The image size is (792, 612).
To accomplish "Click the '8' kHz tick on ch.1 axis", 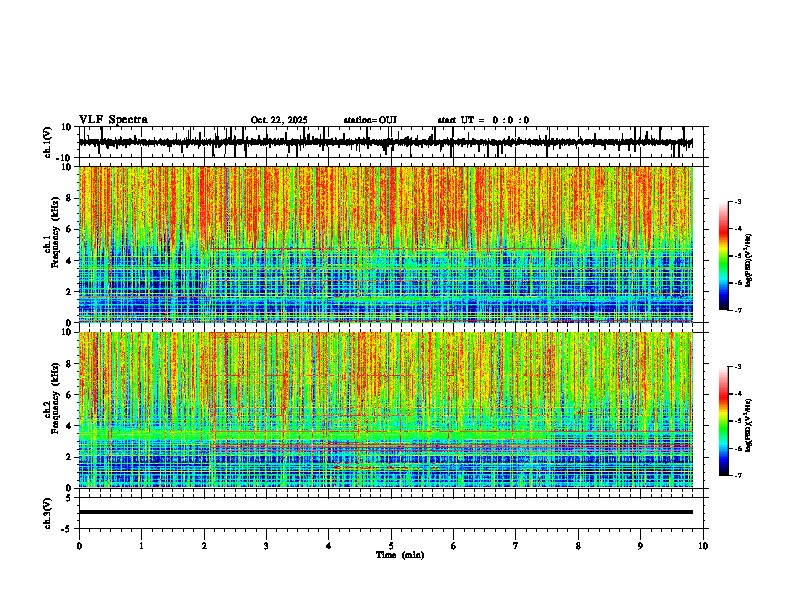I will pyautogui.click(x=70, y=198).
